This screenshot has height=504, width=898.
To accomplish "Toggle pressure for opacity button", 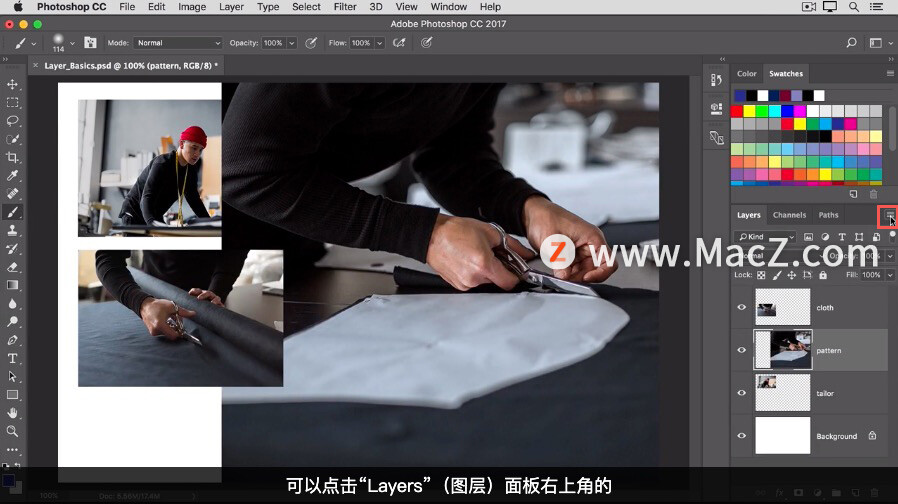I will tap(311, 43).
